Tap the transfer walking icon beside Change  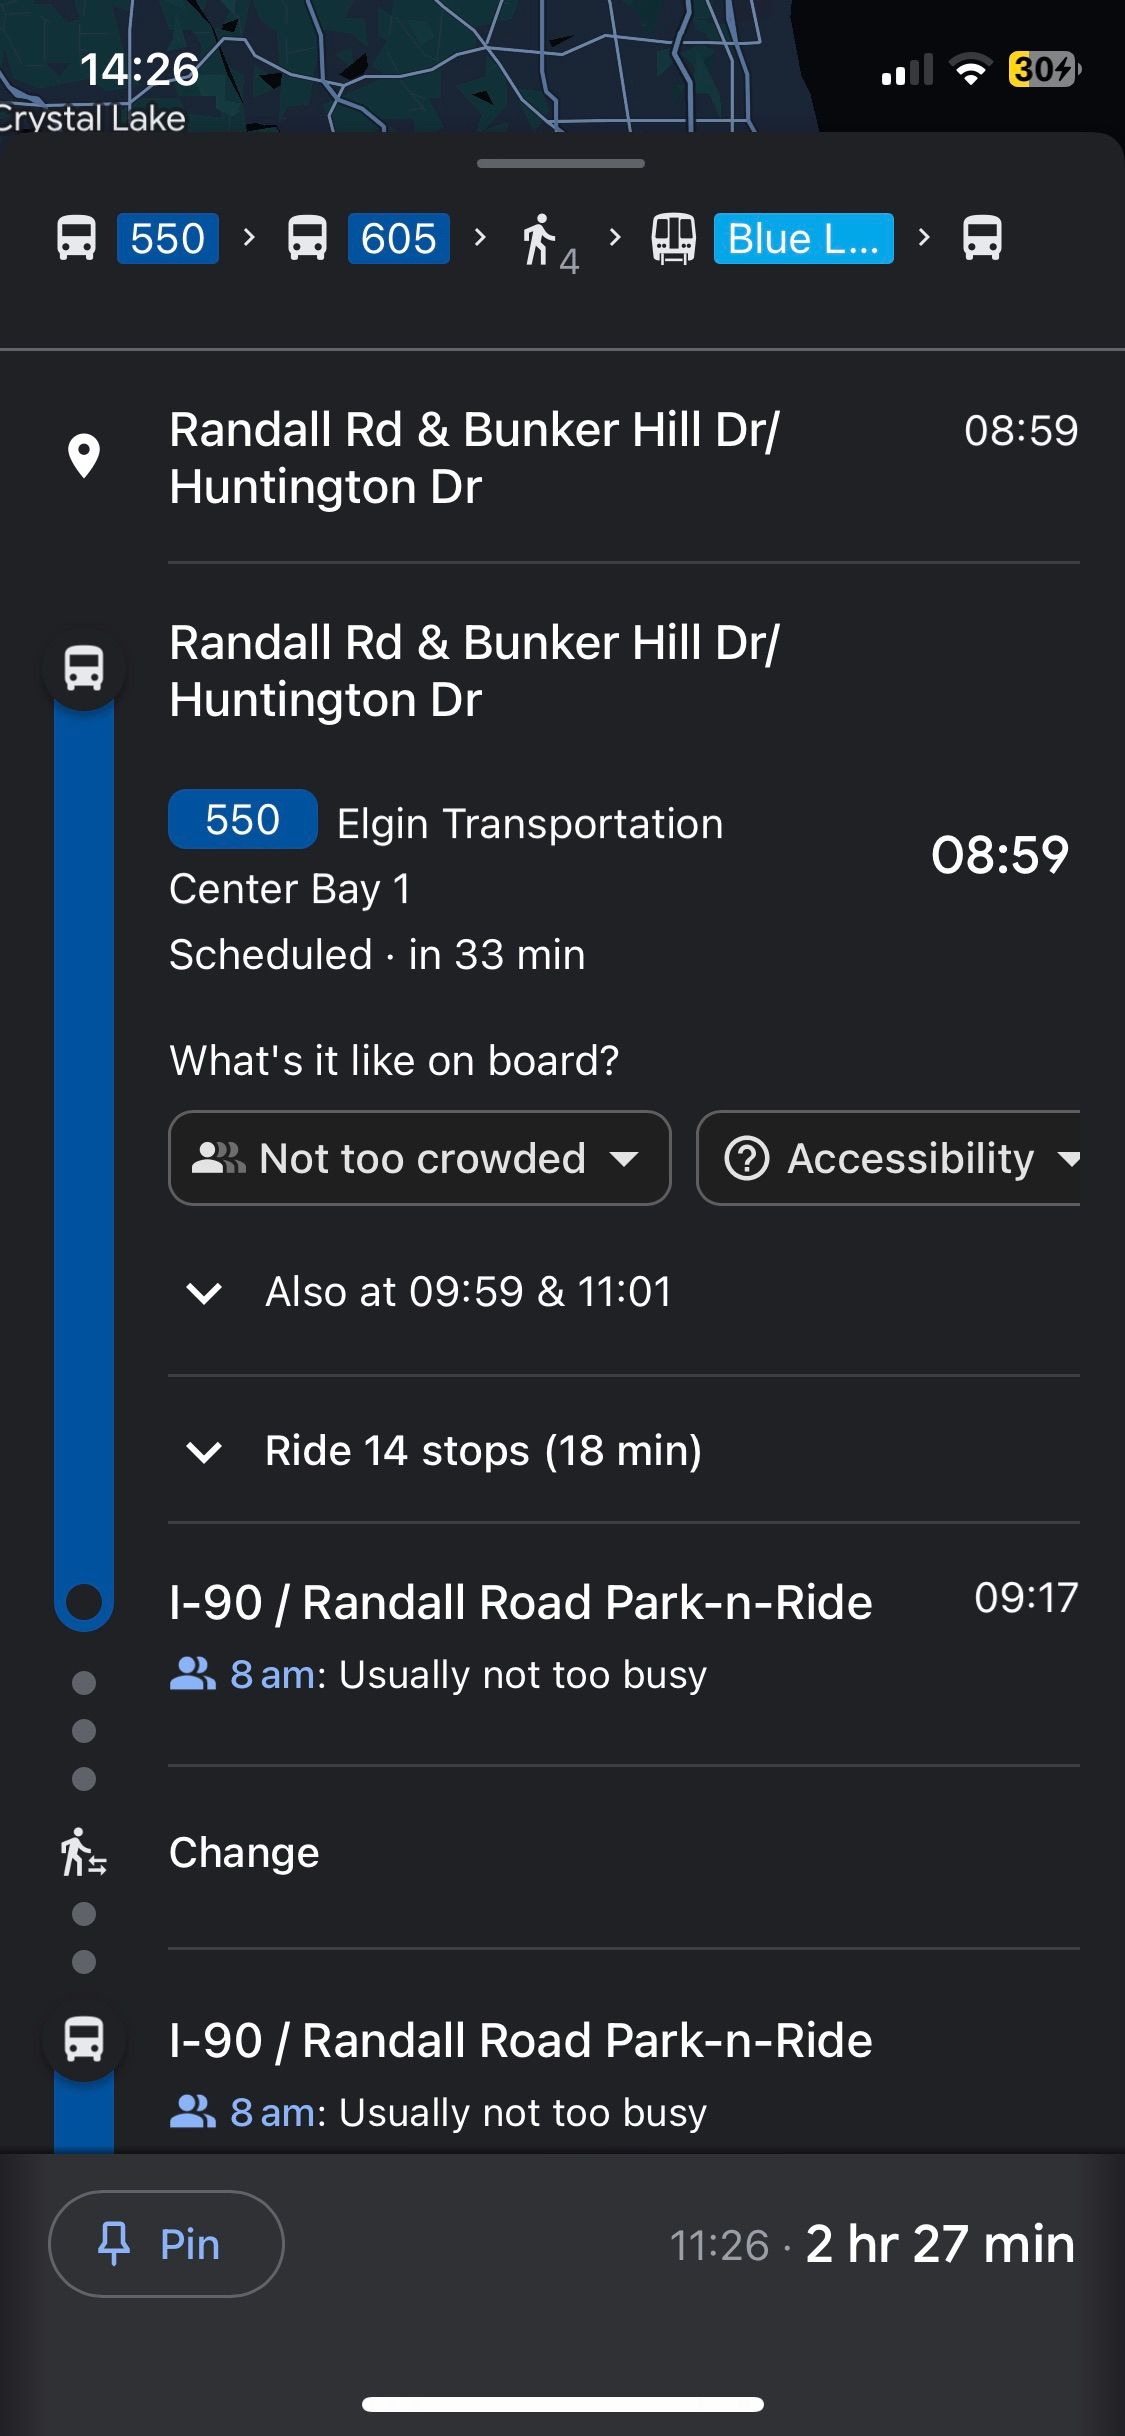84,1853
